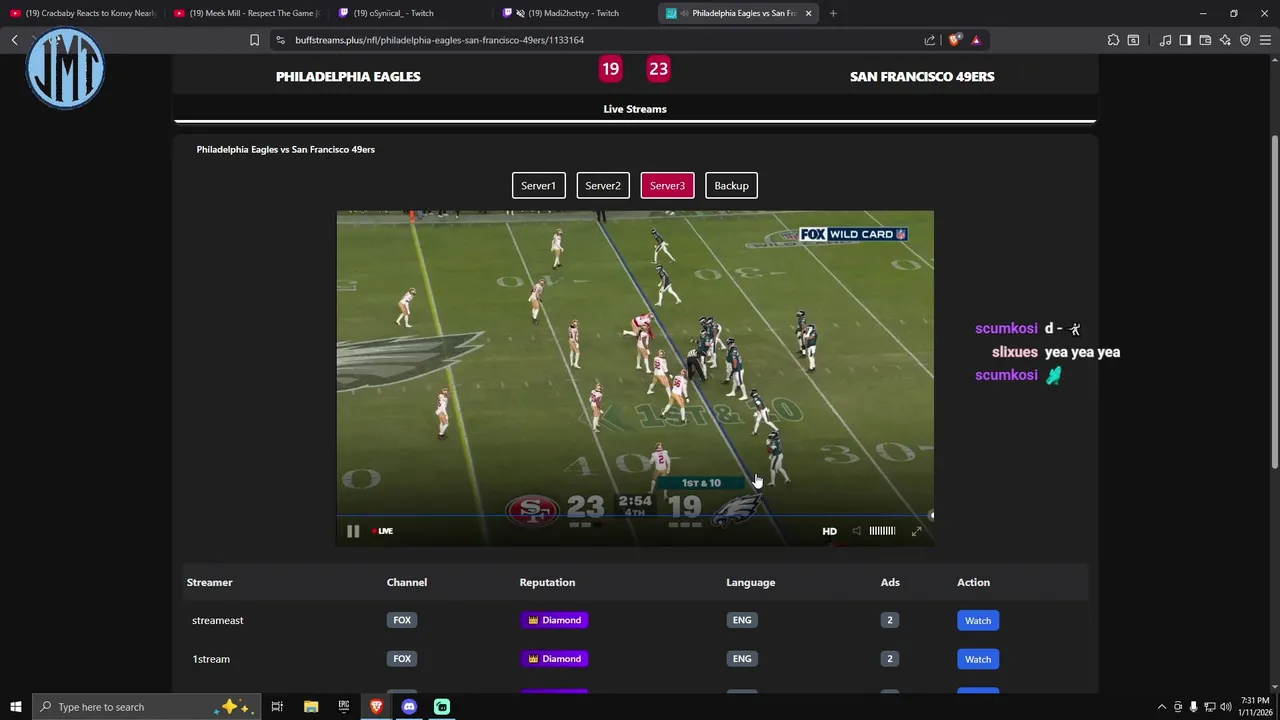
Task: Open the Brave Wallet icon
Action: coord(1205,40)
